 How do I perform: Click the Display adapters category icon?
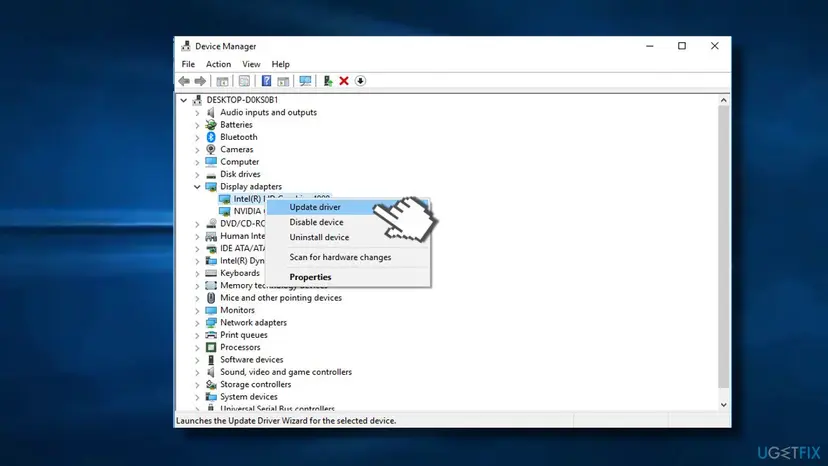[x=211, y=187]
